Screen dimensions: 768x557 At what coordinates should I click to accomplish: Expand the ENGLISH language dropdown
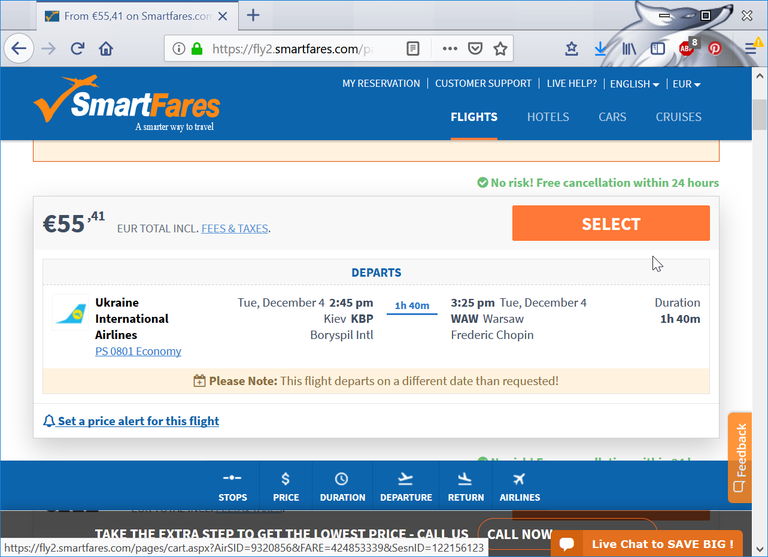[x=634, y=84]
